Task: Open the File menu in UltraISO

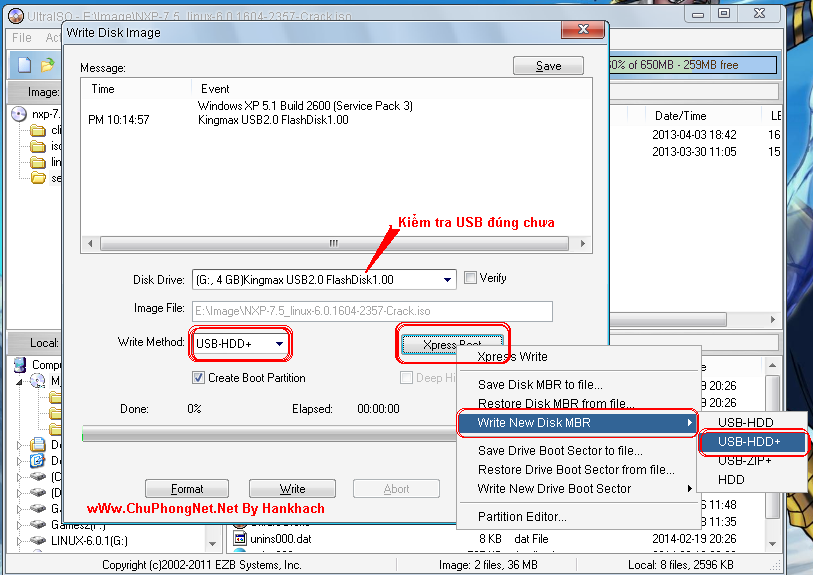Action: pyautogui.click(x=22, y=37)
